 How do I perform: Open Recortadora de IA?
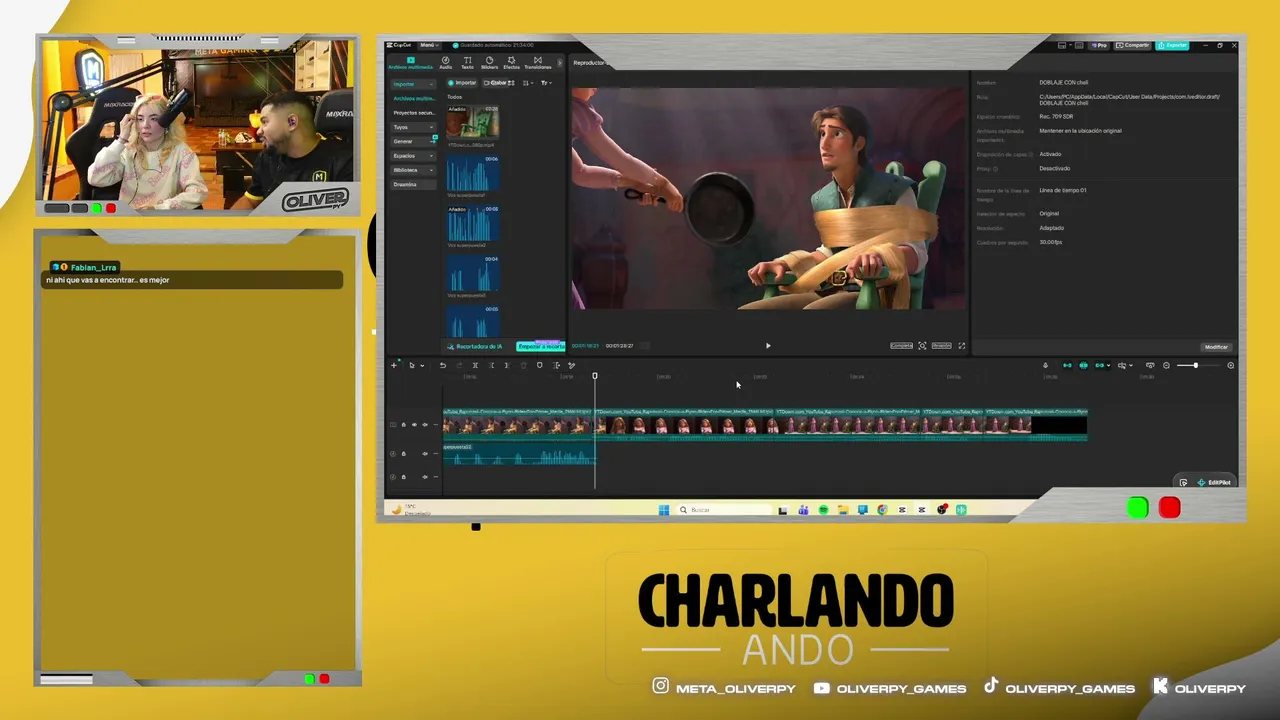click(475, 346)
